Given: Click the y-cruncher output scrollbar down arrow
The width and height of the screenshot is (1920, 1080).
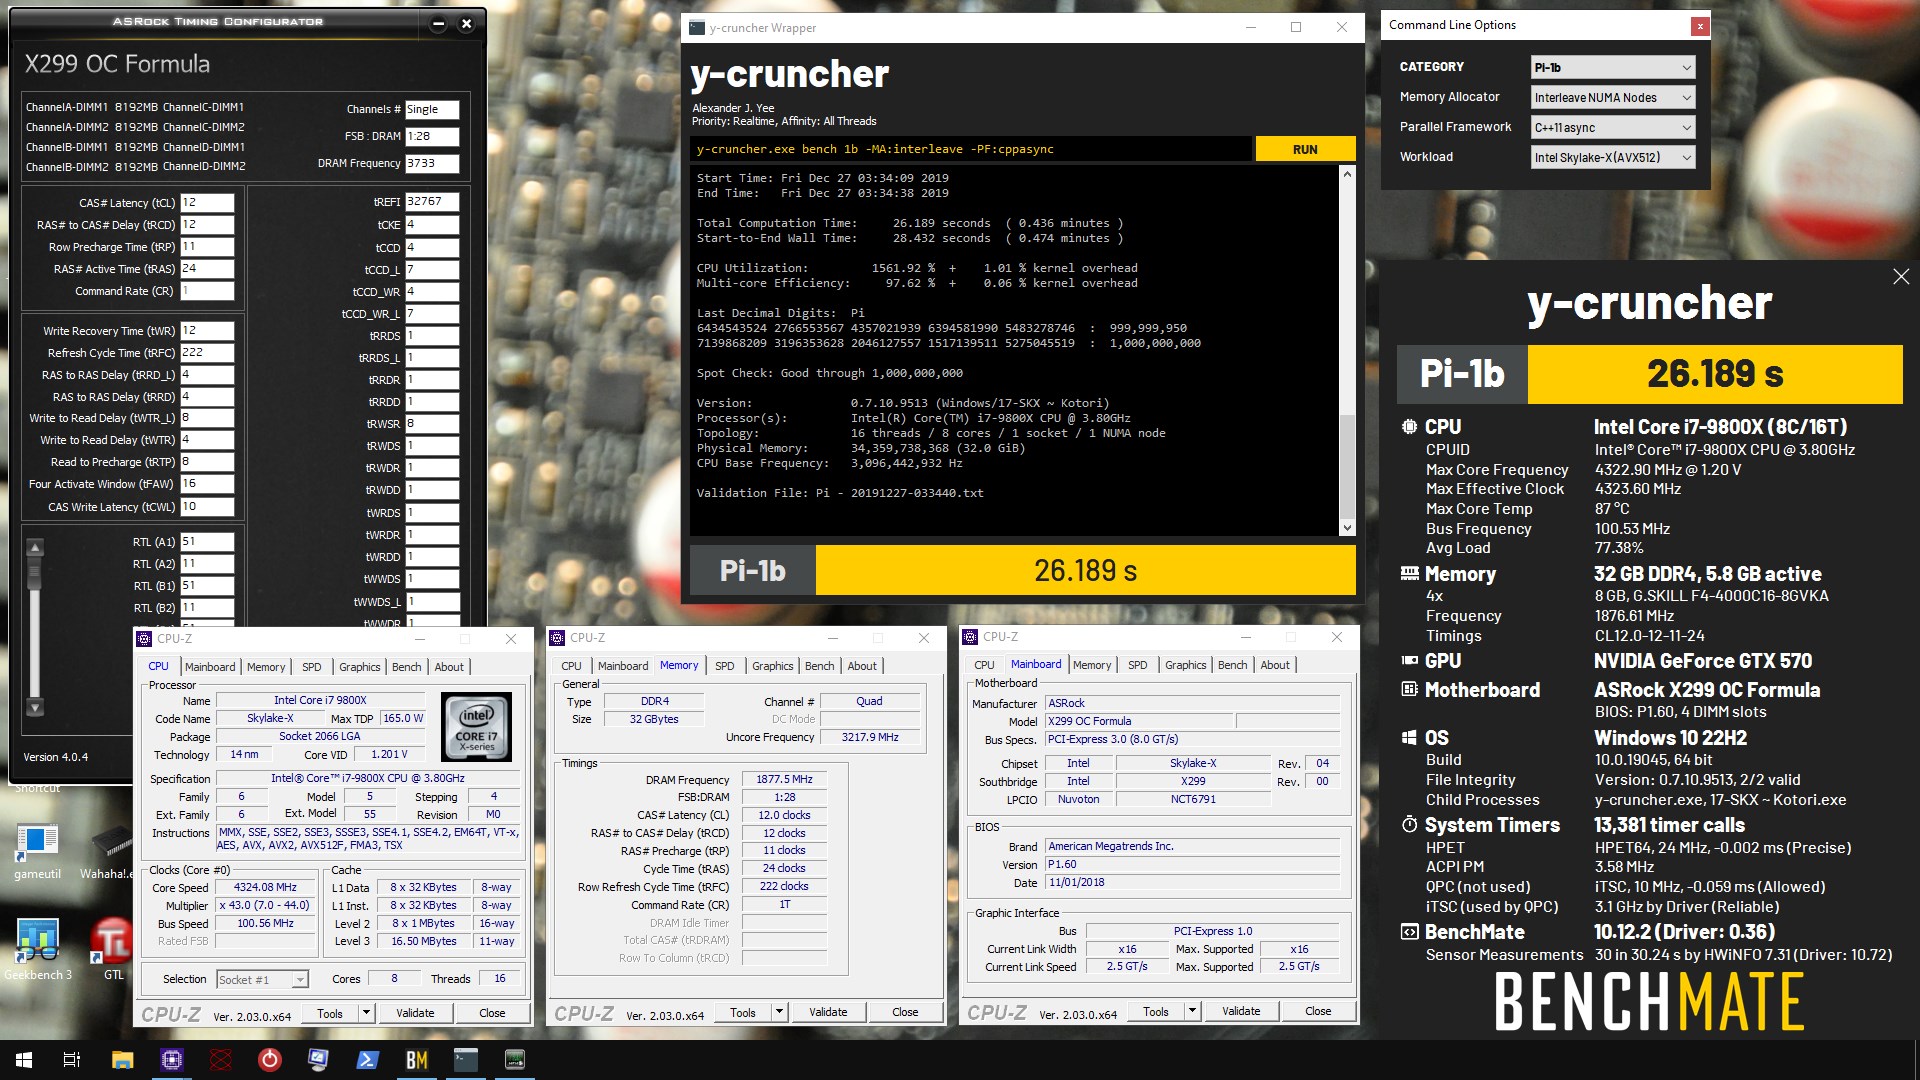Looking at the screenshot, I should coord(1347,527).
